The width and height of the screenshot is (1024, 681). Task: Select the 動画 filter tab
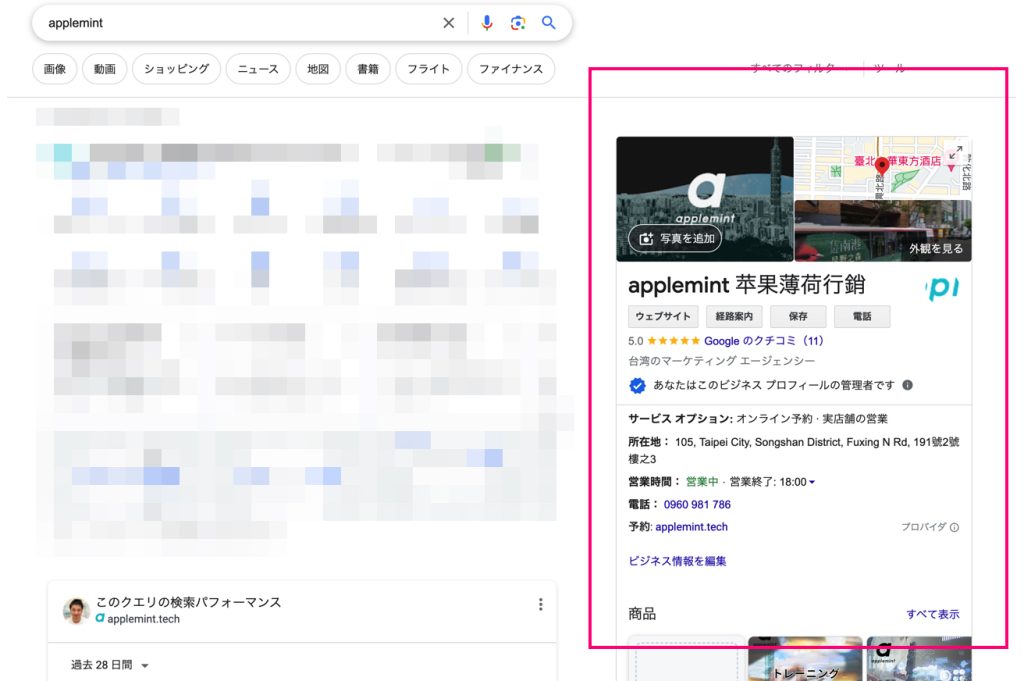click(104, 69)
